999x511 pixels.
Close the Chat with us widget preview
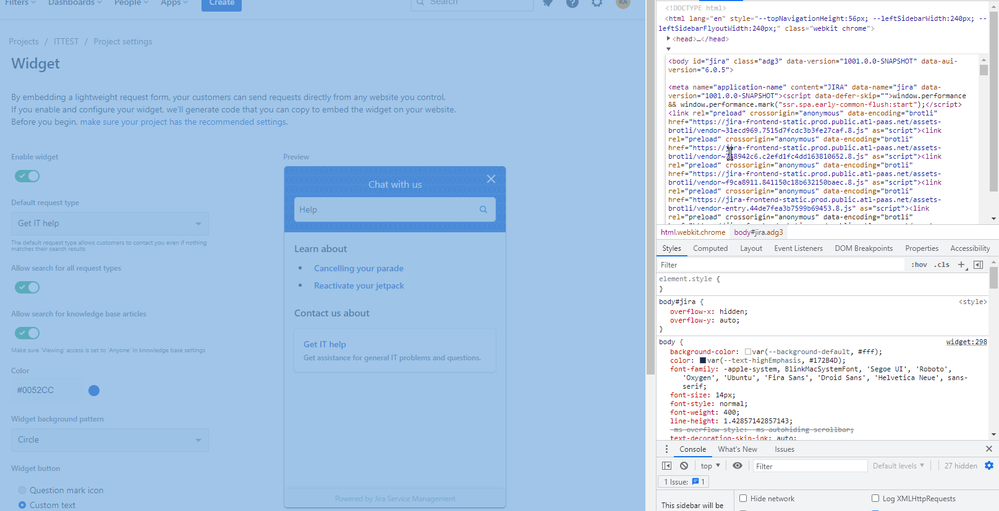point(491,179)
